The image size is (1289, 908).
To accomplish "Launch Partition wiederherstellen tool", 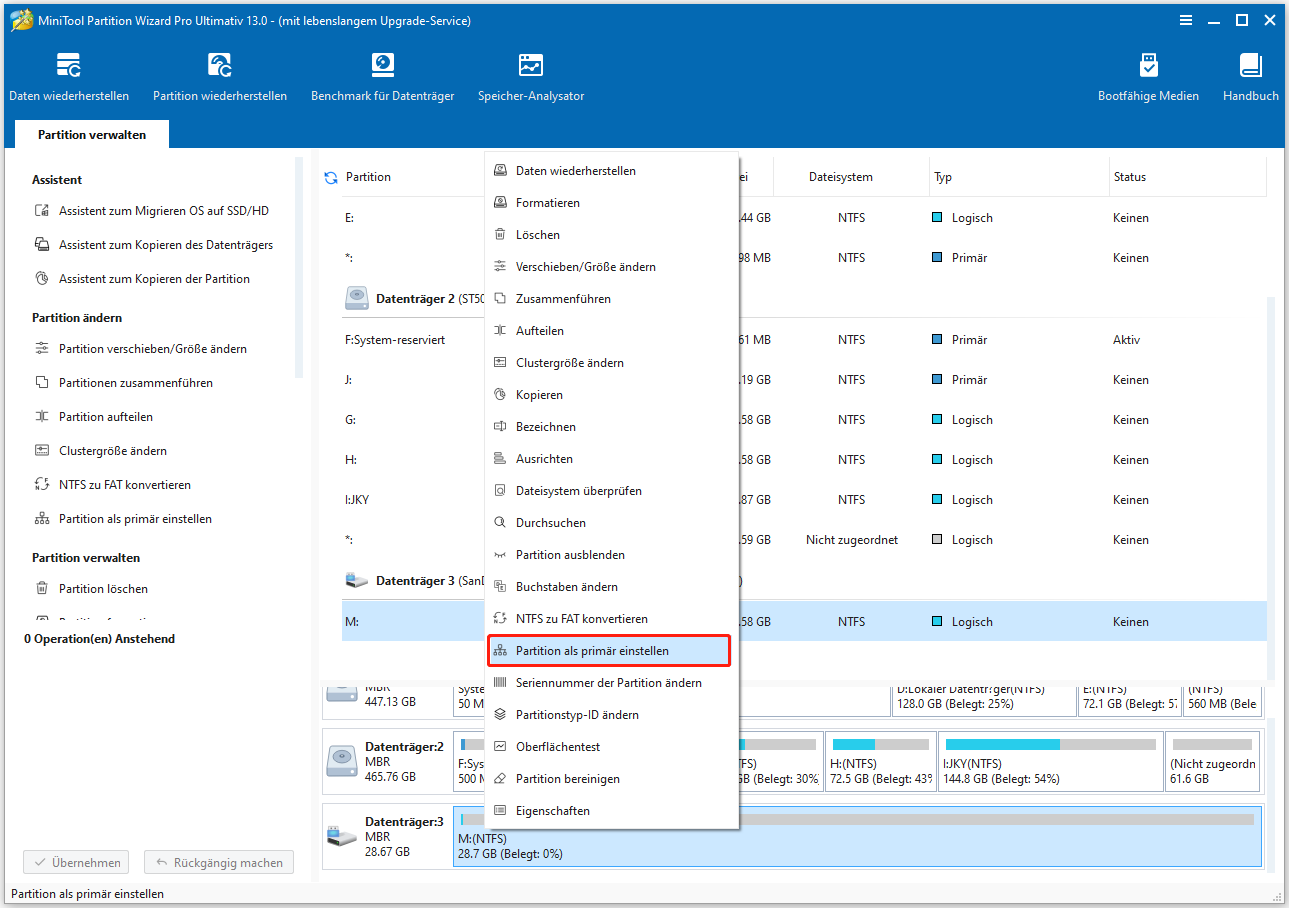I will (x=220, y=77).
